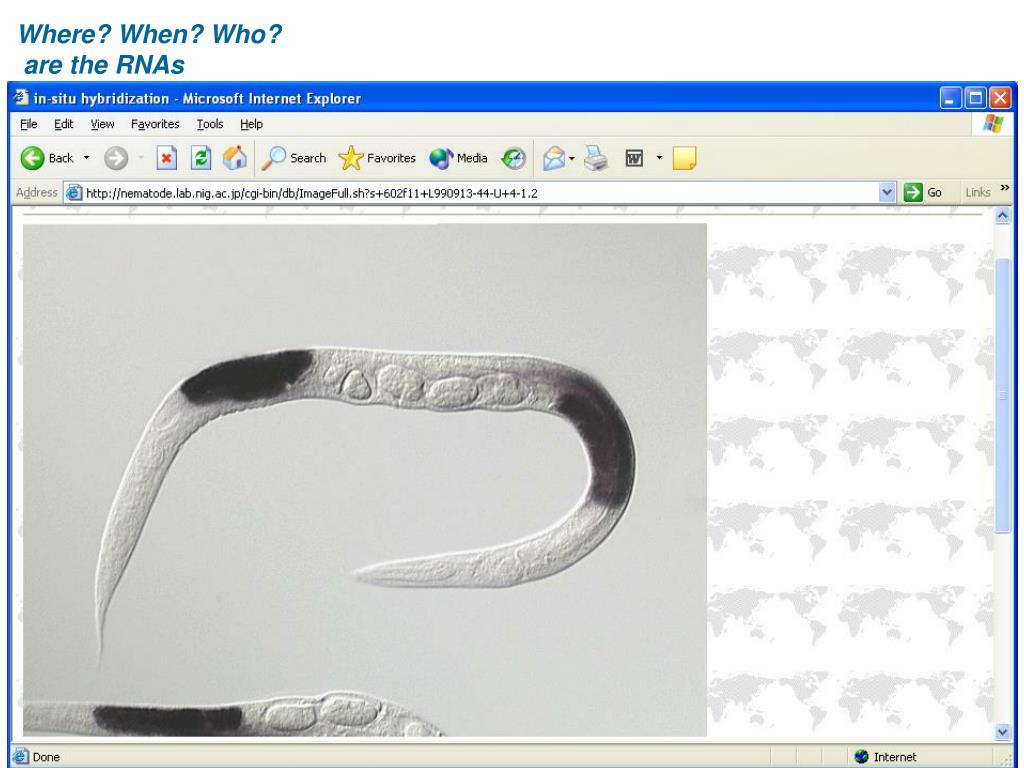Screen dimensions: 1024x768
Task: Expand the Links toolbar chevron
Action: point(1005,189)
